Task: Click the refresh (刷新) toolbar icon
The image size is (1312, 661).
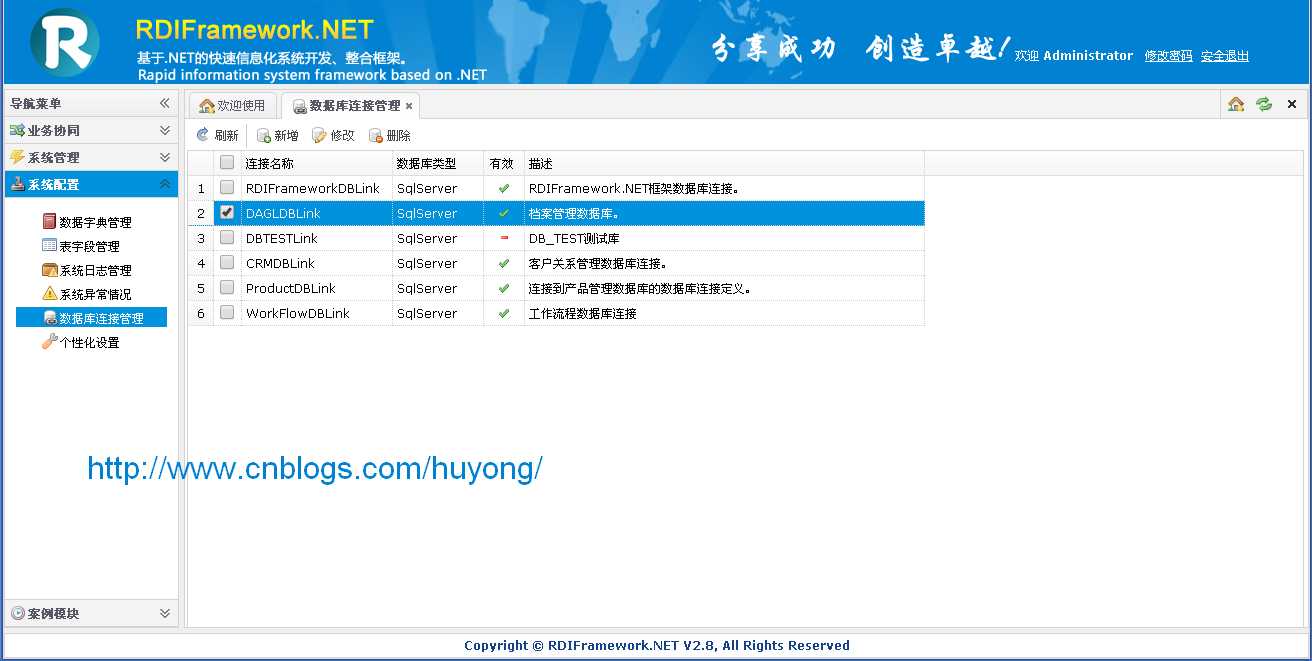Action: (x=203, y=135)
